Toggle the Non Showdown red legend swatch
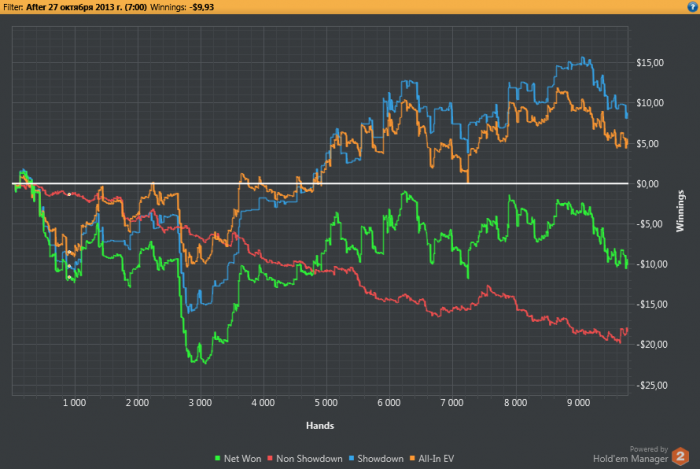The image size is (700, 469). [x=270, y=458]
